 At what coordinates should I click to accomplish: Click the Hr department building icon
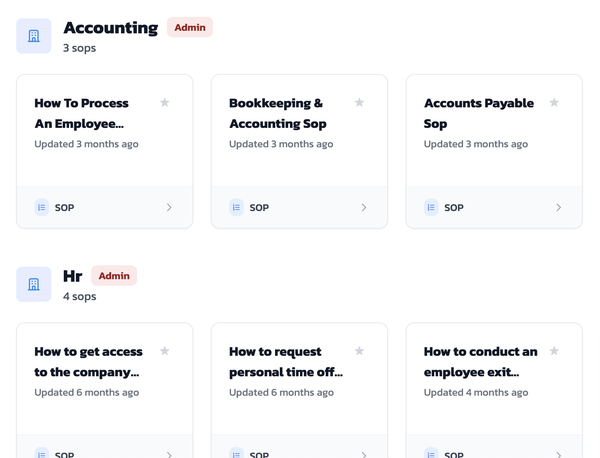point(34,284)
